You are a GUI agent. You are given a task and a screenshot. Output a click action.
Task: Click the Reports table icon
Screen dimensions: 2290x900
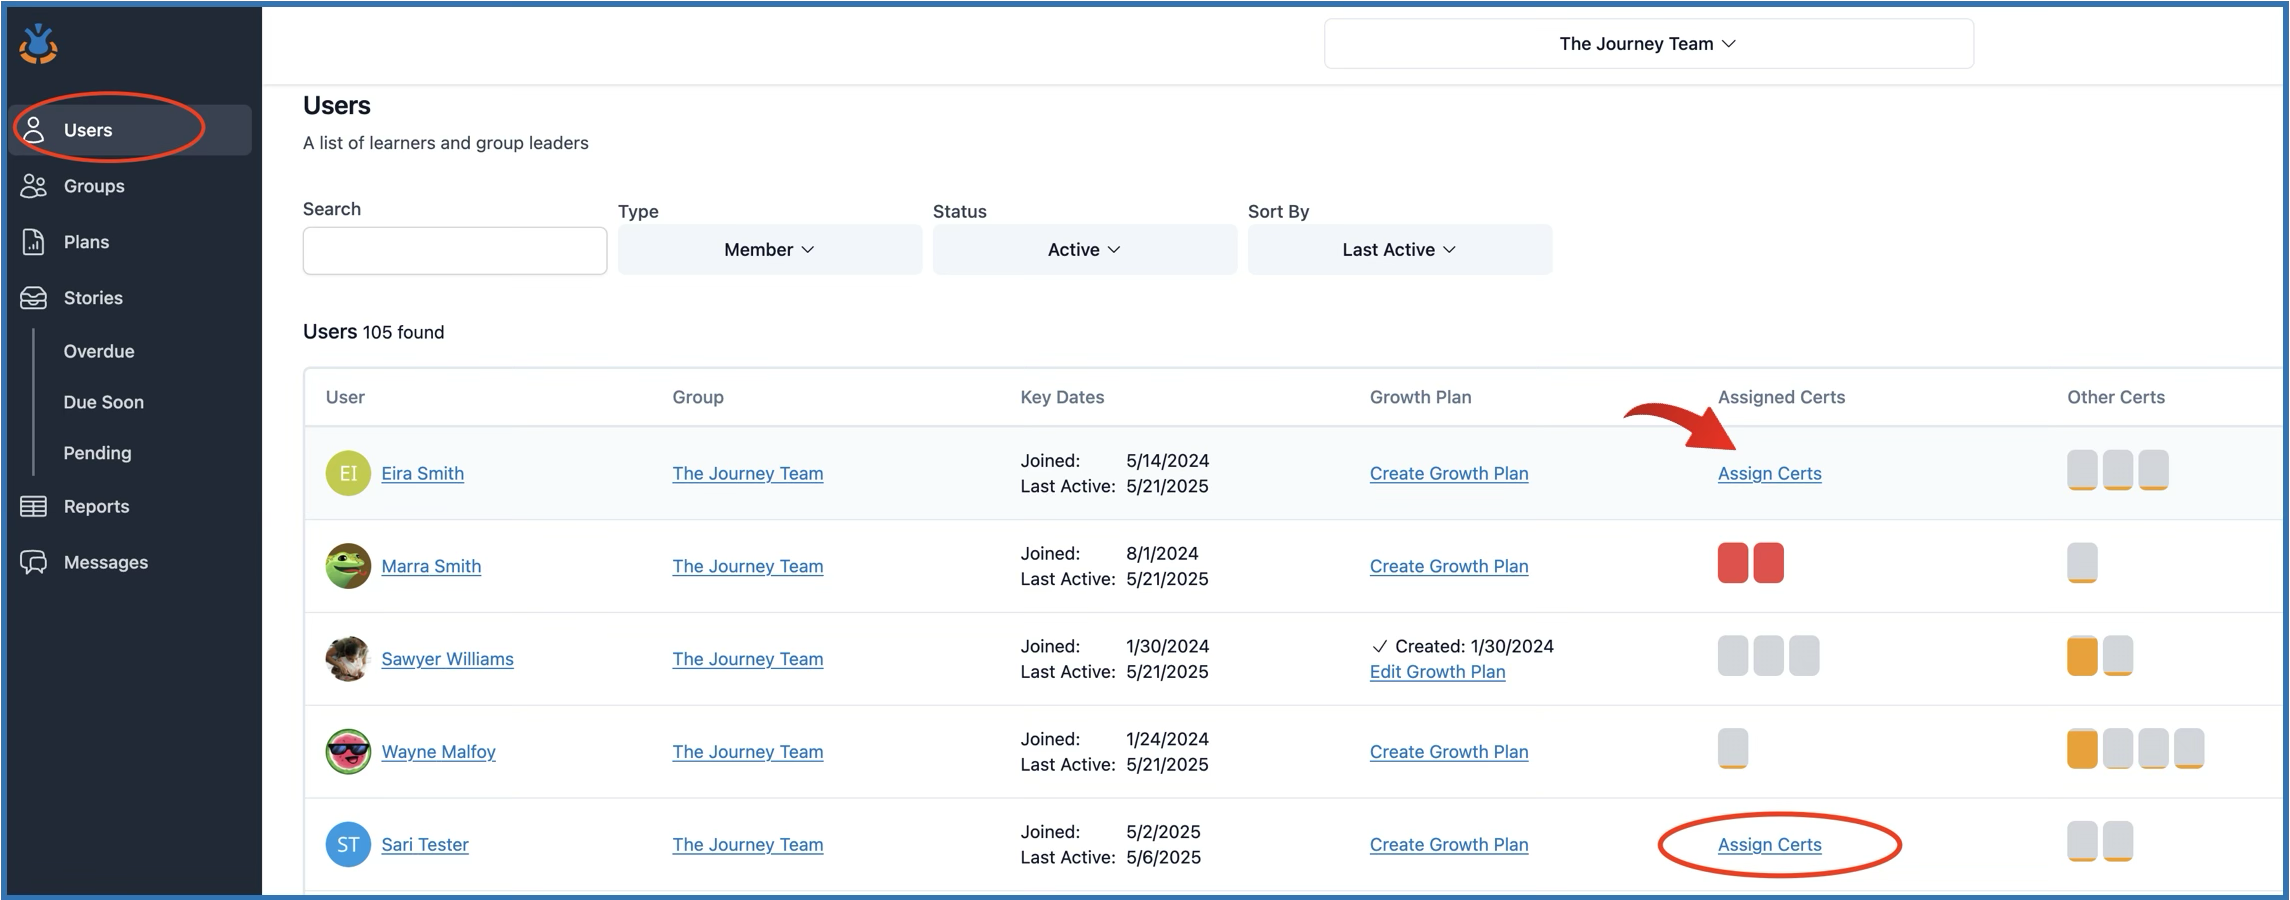tap(34, 506)
